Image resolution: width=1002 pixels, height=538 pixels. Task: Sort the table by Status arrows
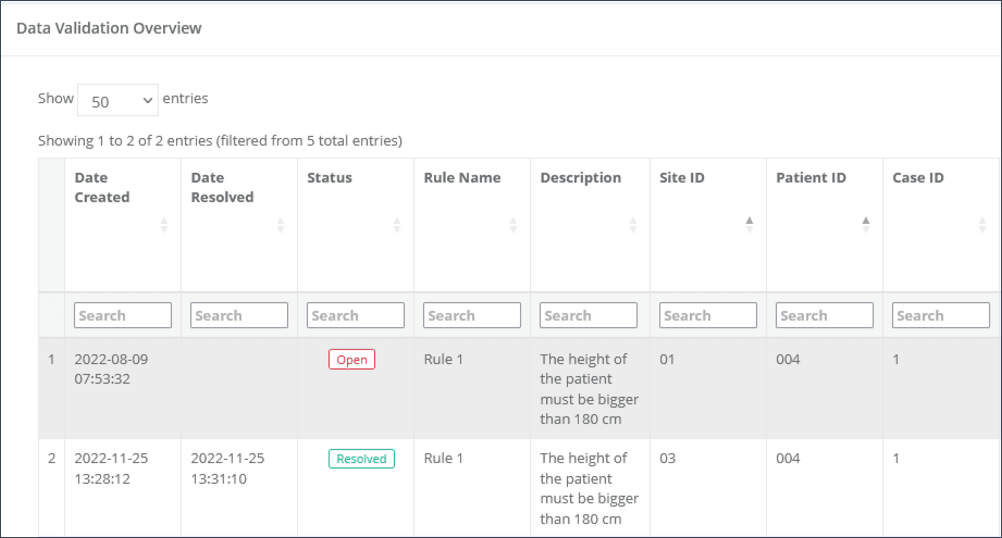pos(397,226)
